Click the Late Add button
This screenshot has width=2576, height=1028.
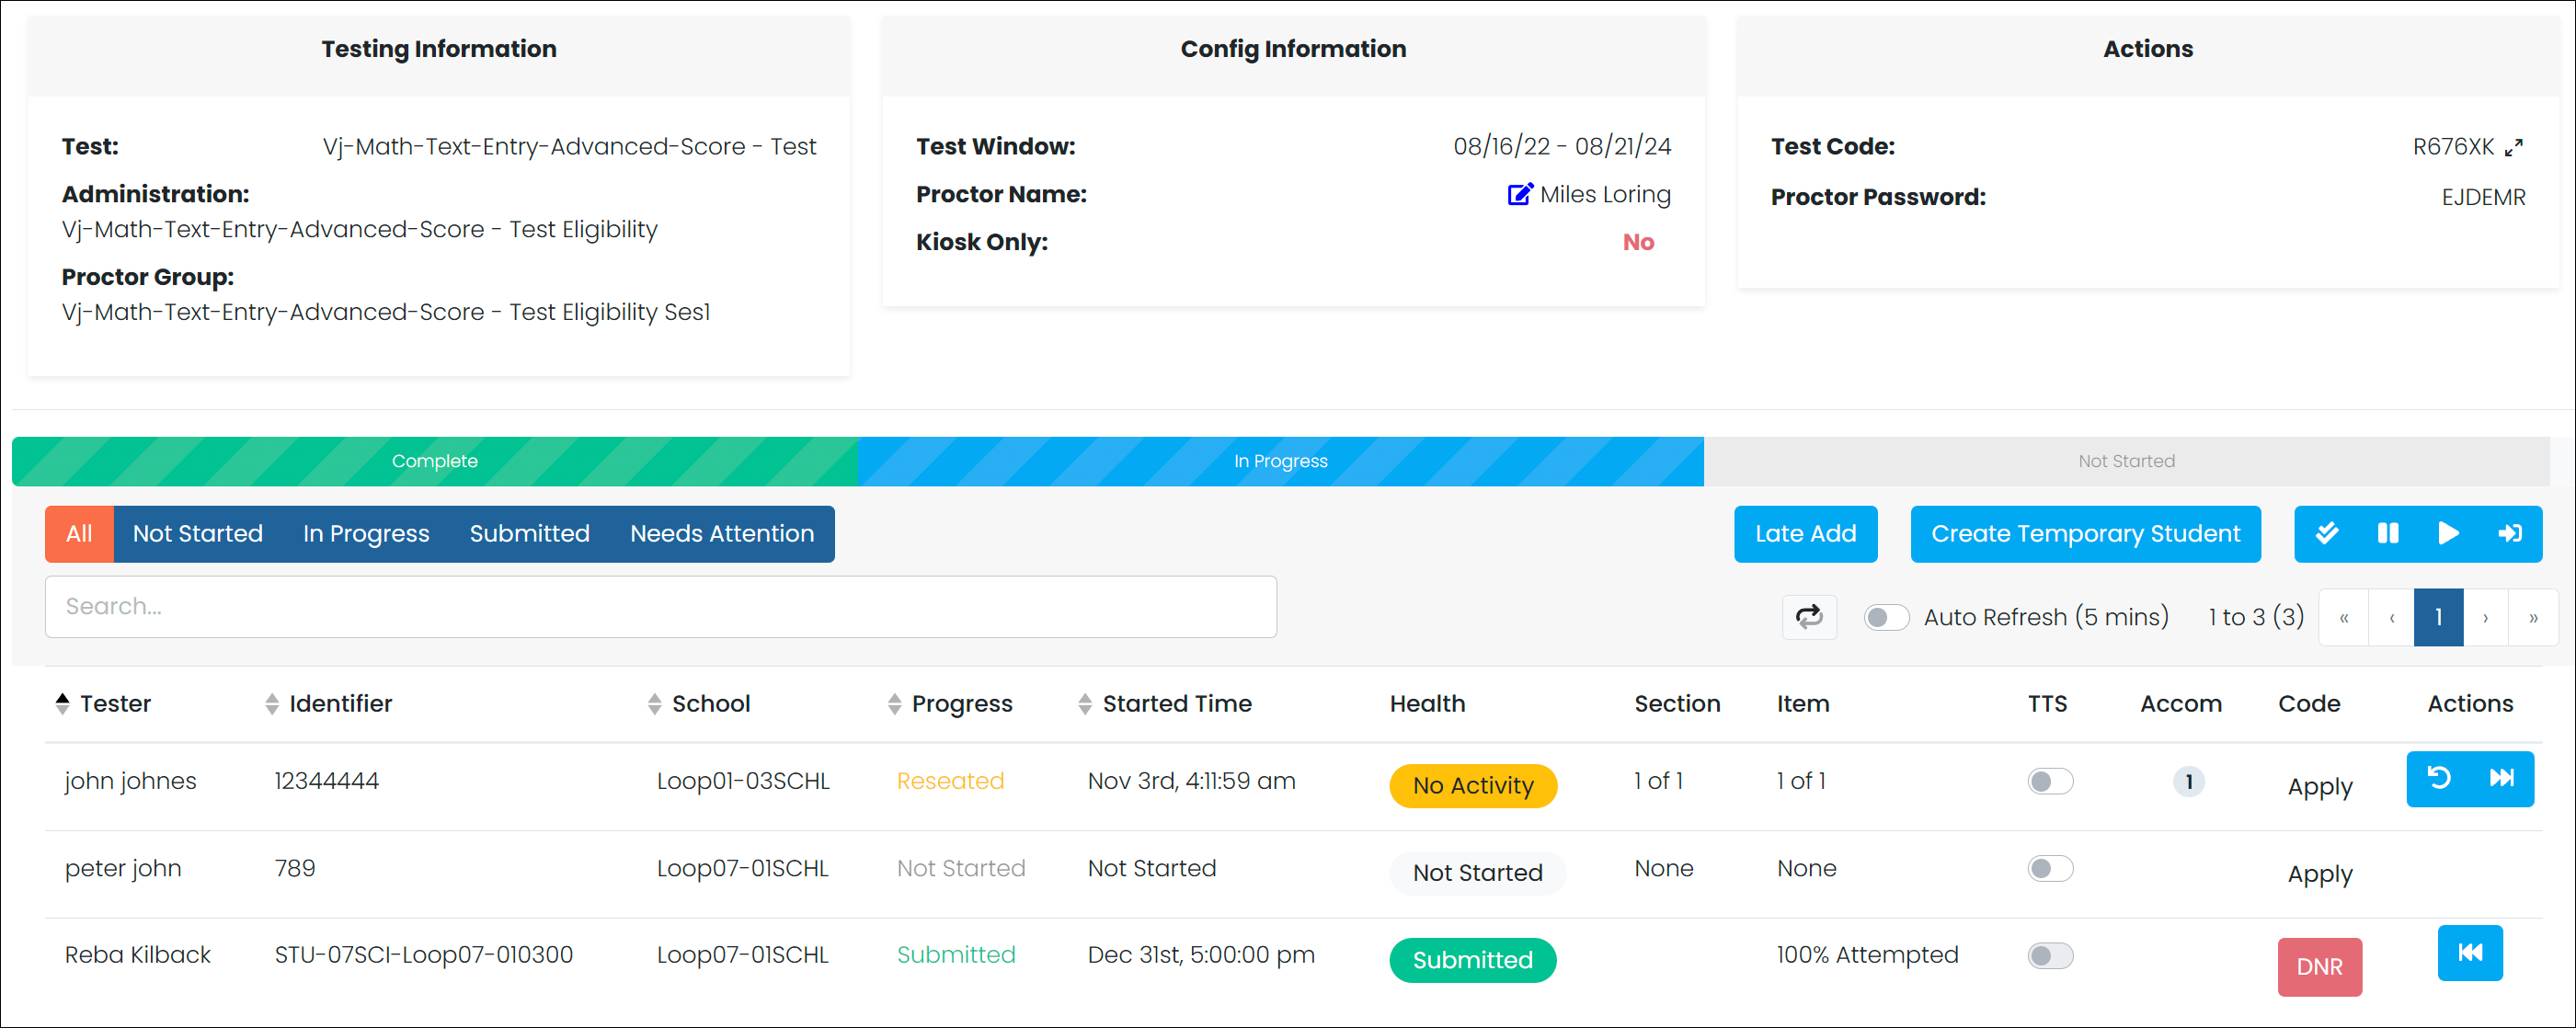[1804, 534]
